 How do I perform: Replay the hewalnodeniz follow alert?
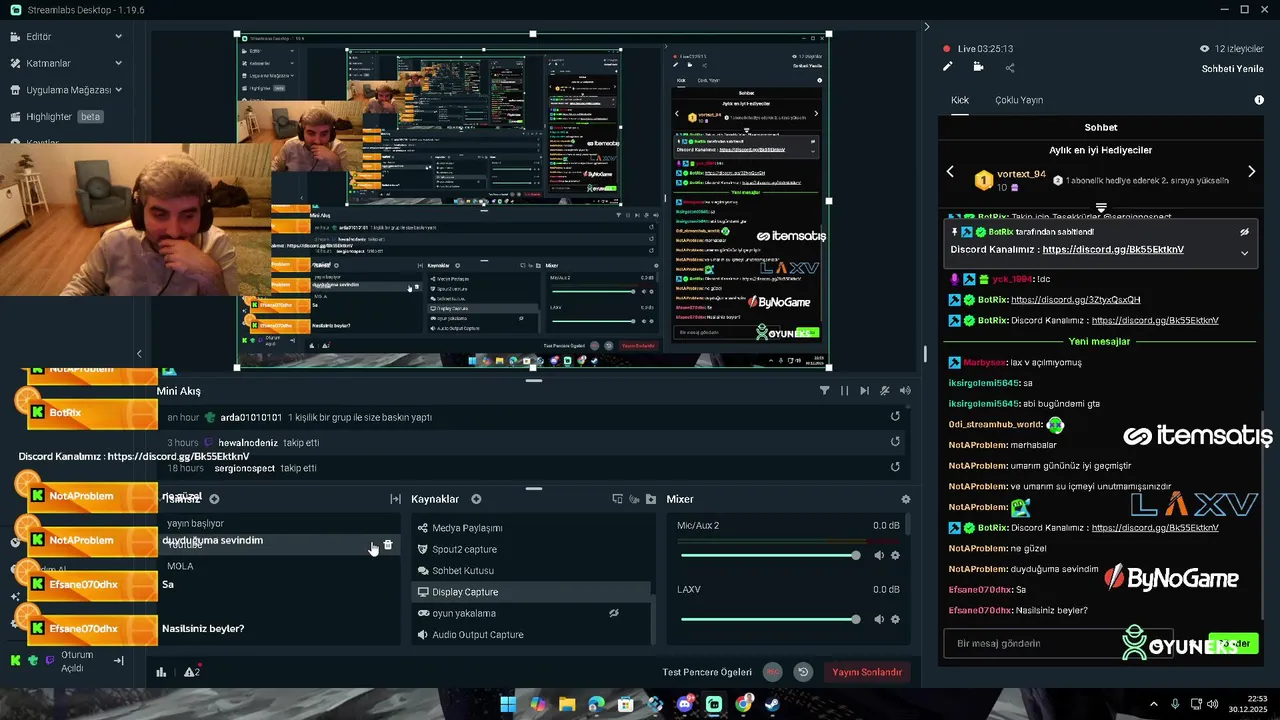point(895,441)
